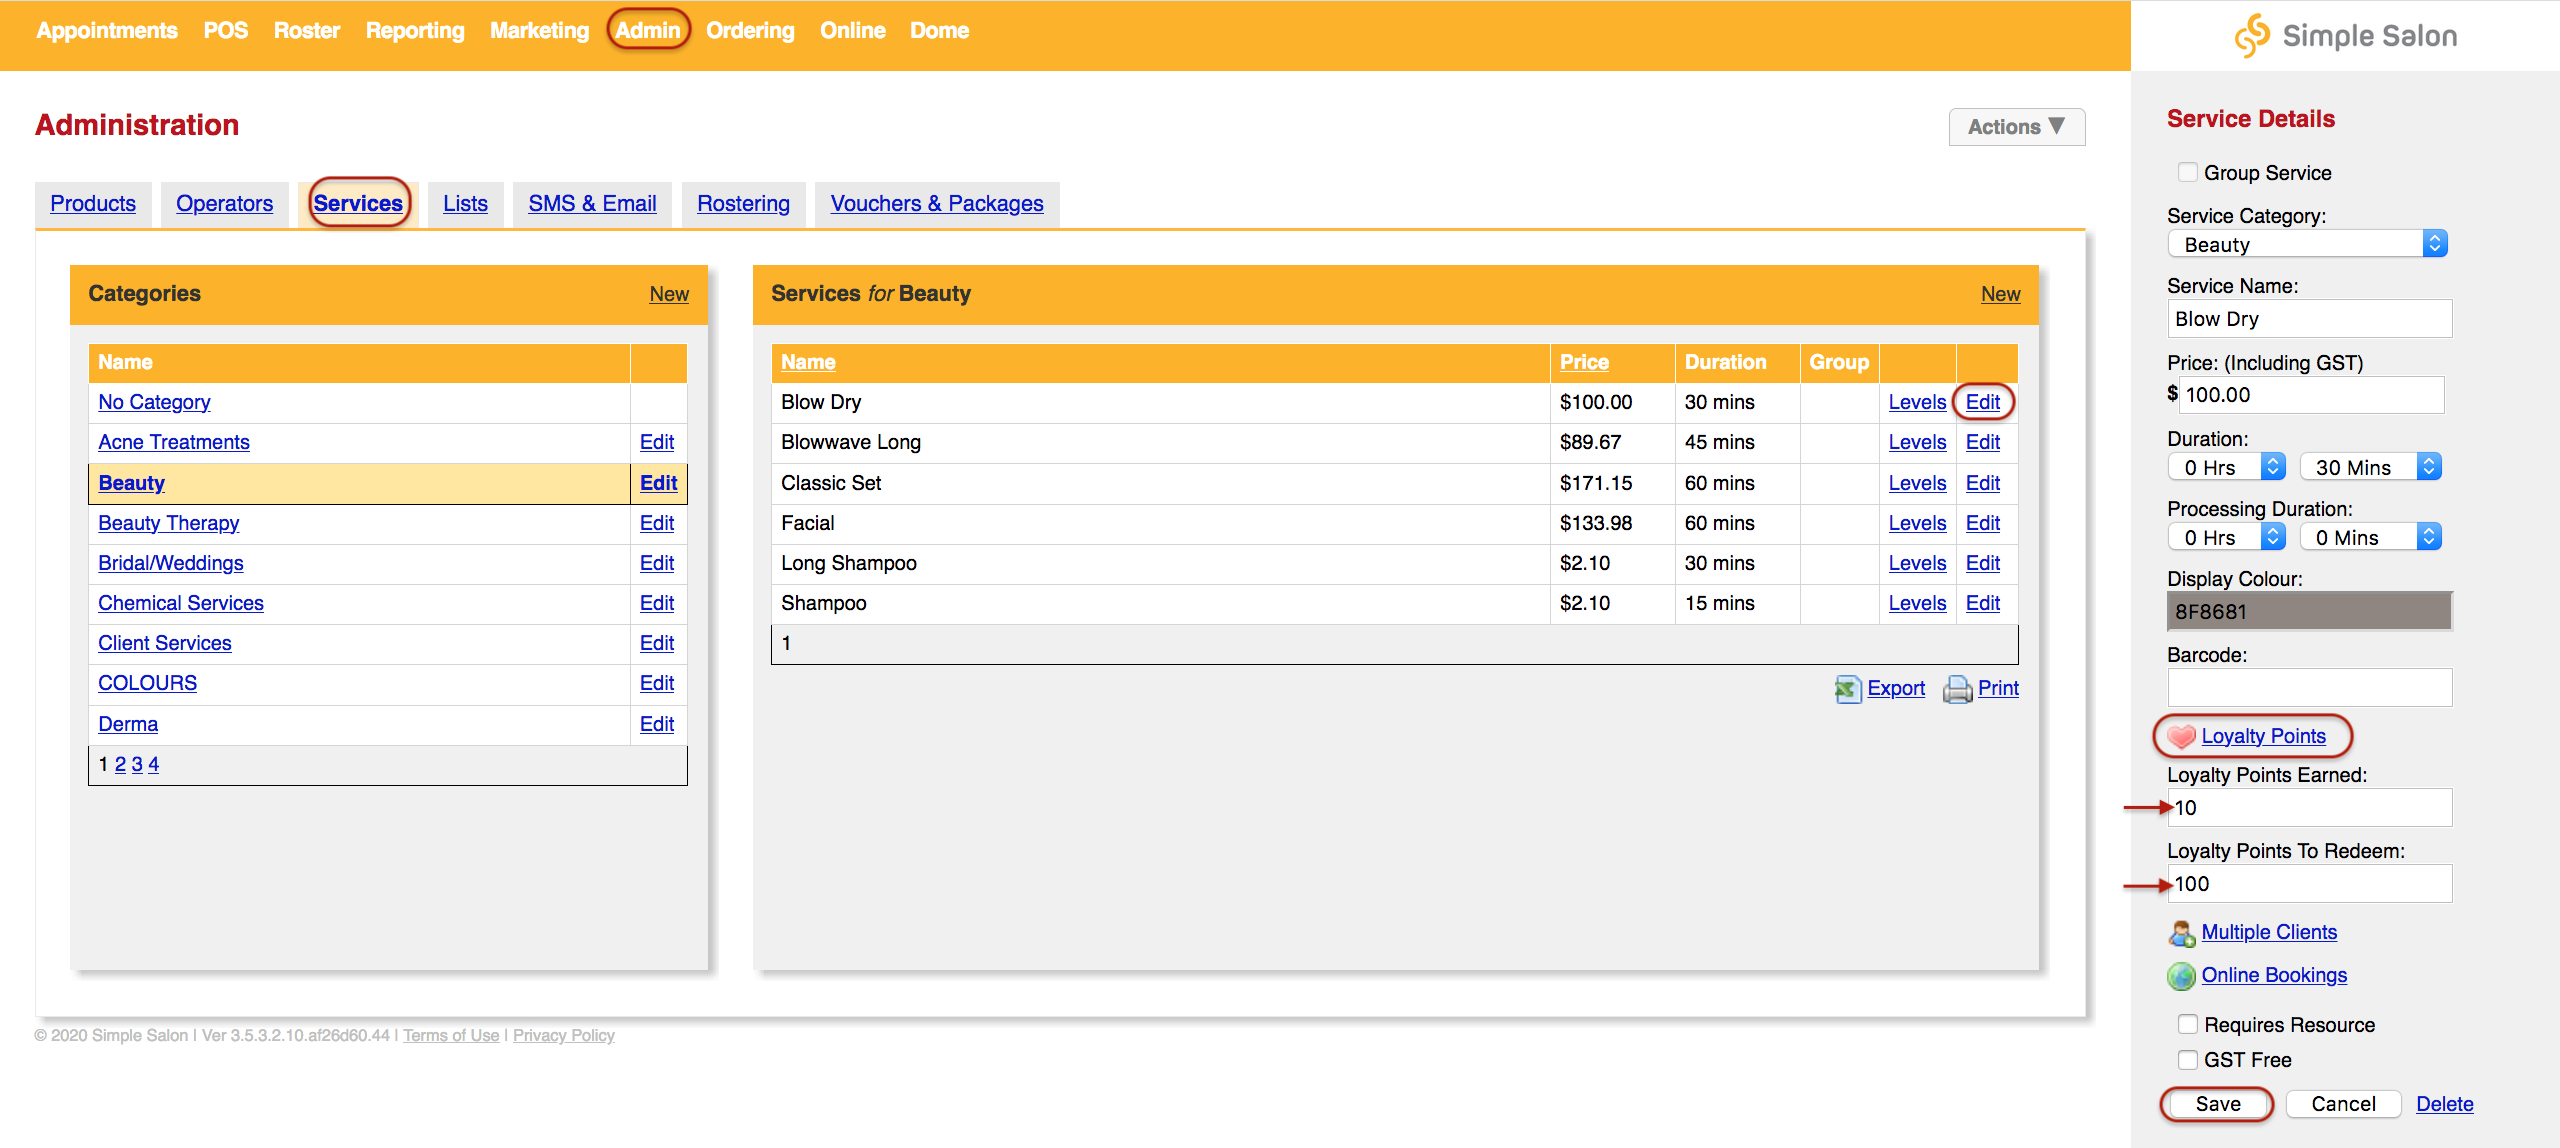Click the 8F8681 display colour swatch
Screen dimensions: 2560x1148
2308,611
